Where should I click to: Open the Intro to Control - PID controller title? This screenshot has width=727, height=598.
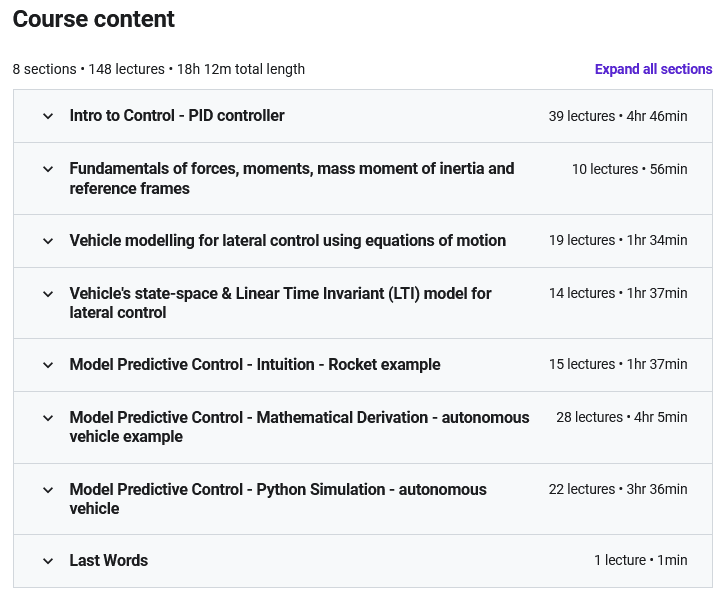177,116
